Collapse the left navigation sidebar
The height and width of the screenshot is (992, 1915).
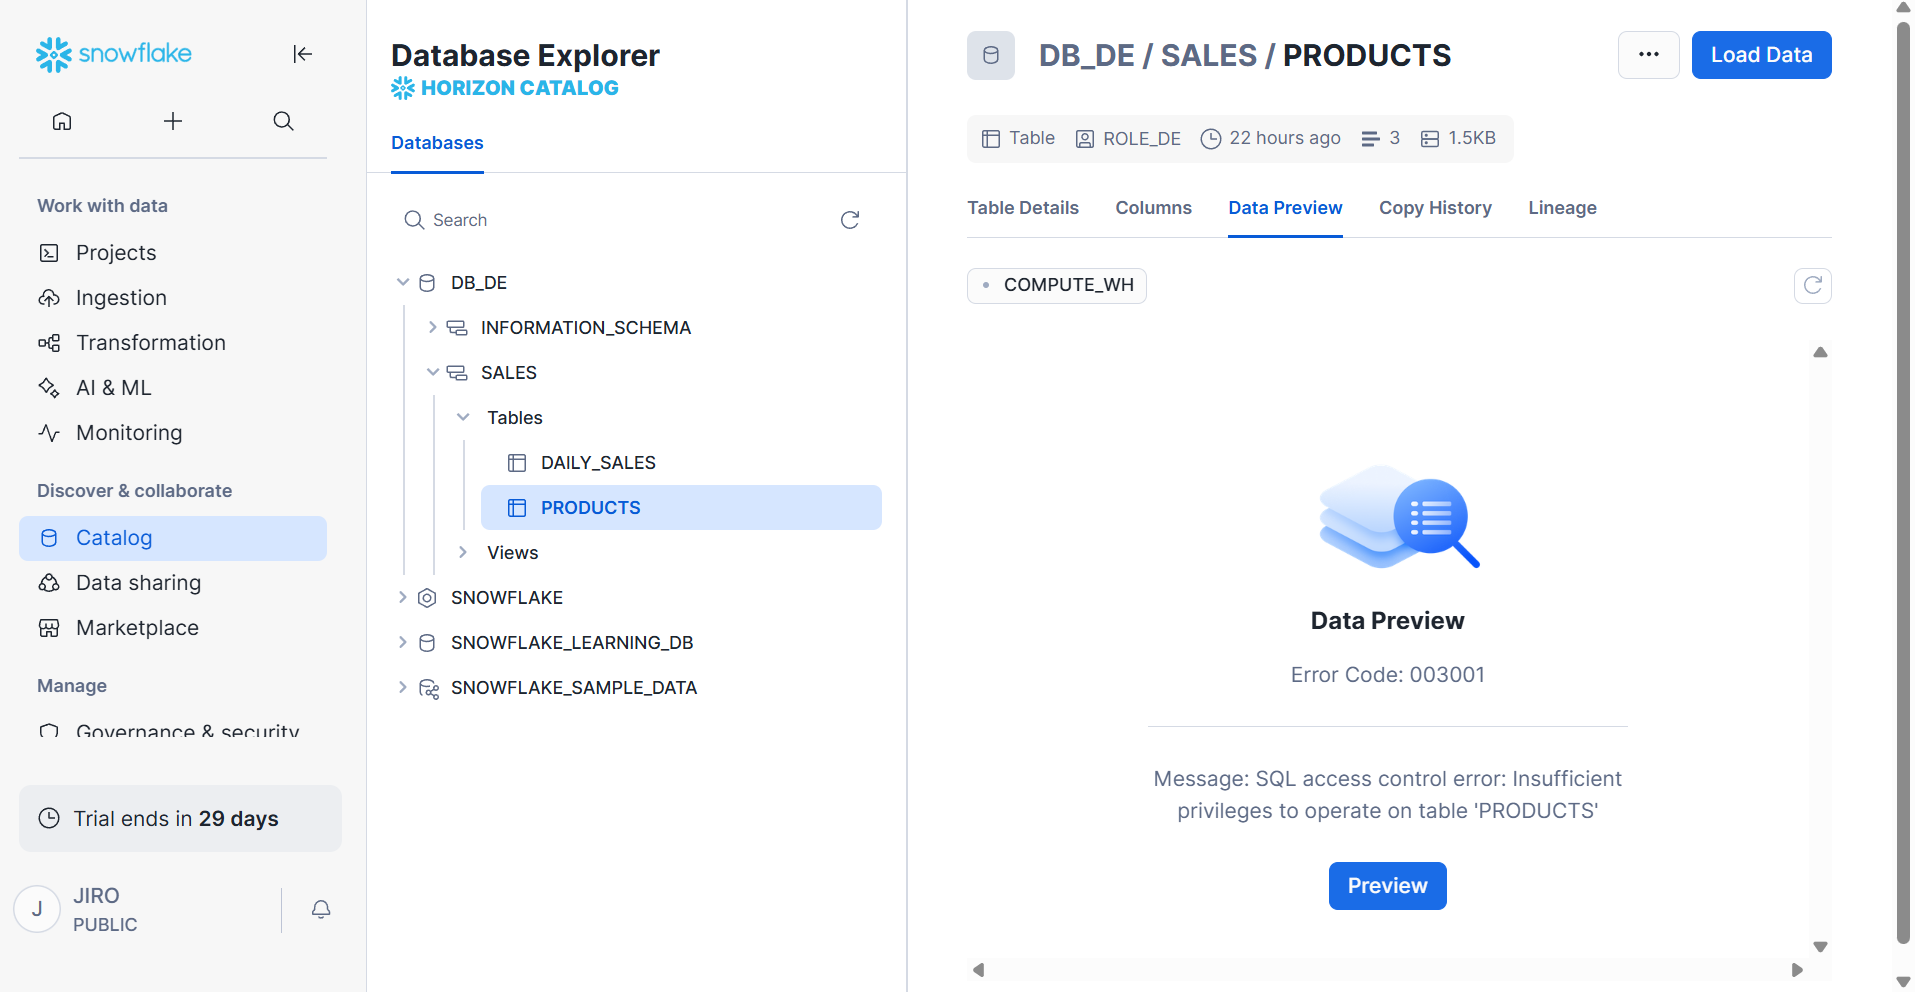tap(302, 54)
